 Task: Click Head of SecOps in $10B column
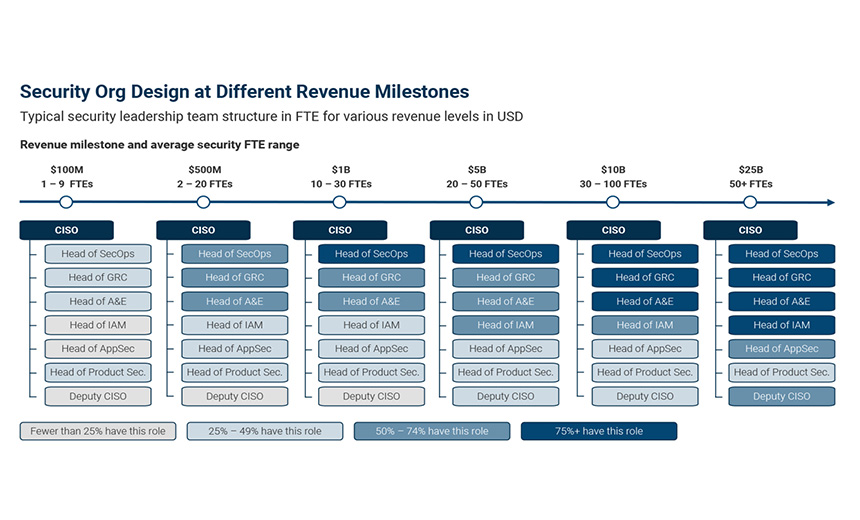[x=645, y=254]
